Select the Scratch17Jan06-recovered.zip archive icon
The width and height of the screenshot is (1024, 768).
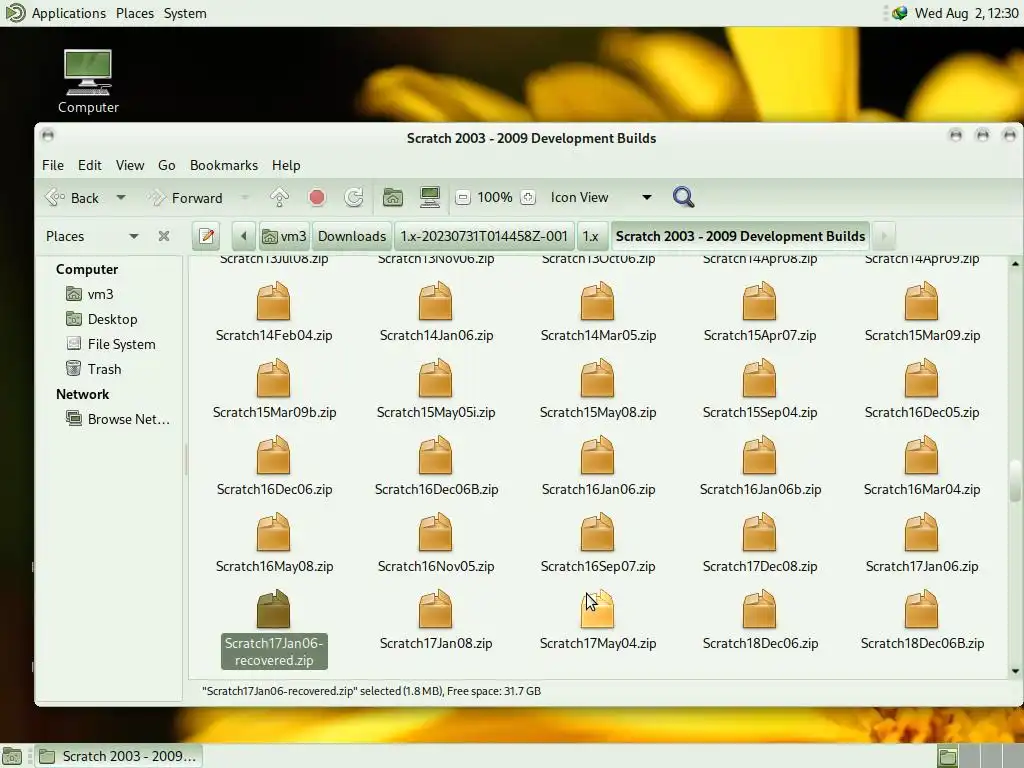click(x=274, y=609)
